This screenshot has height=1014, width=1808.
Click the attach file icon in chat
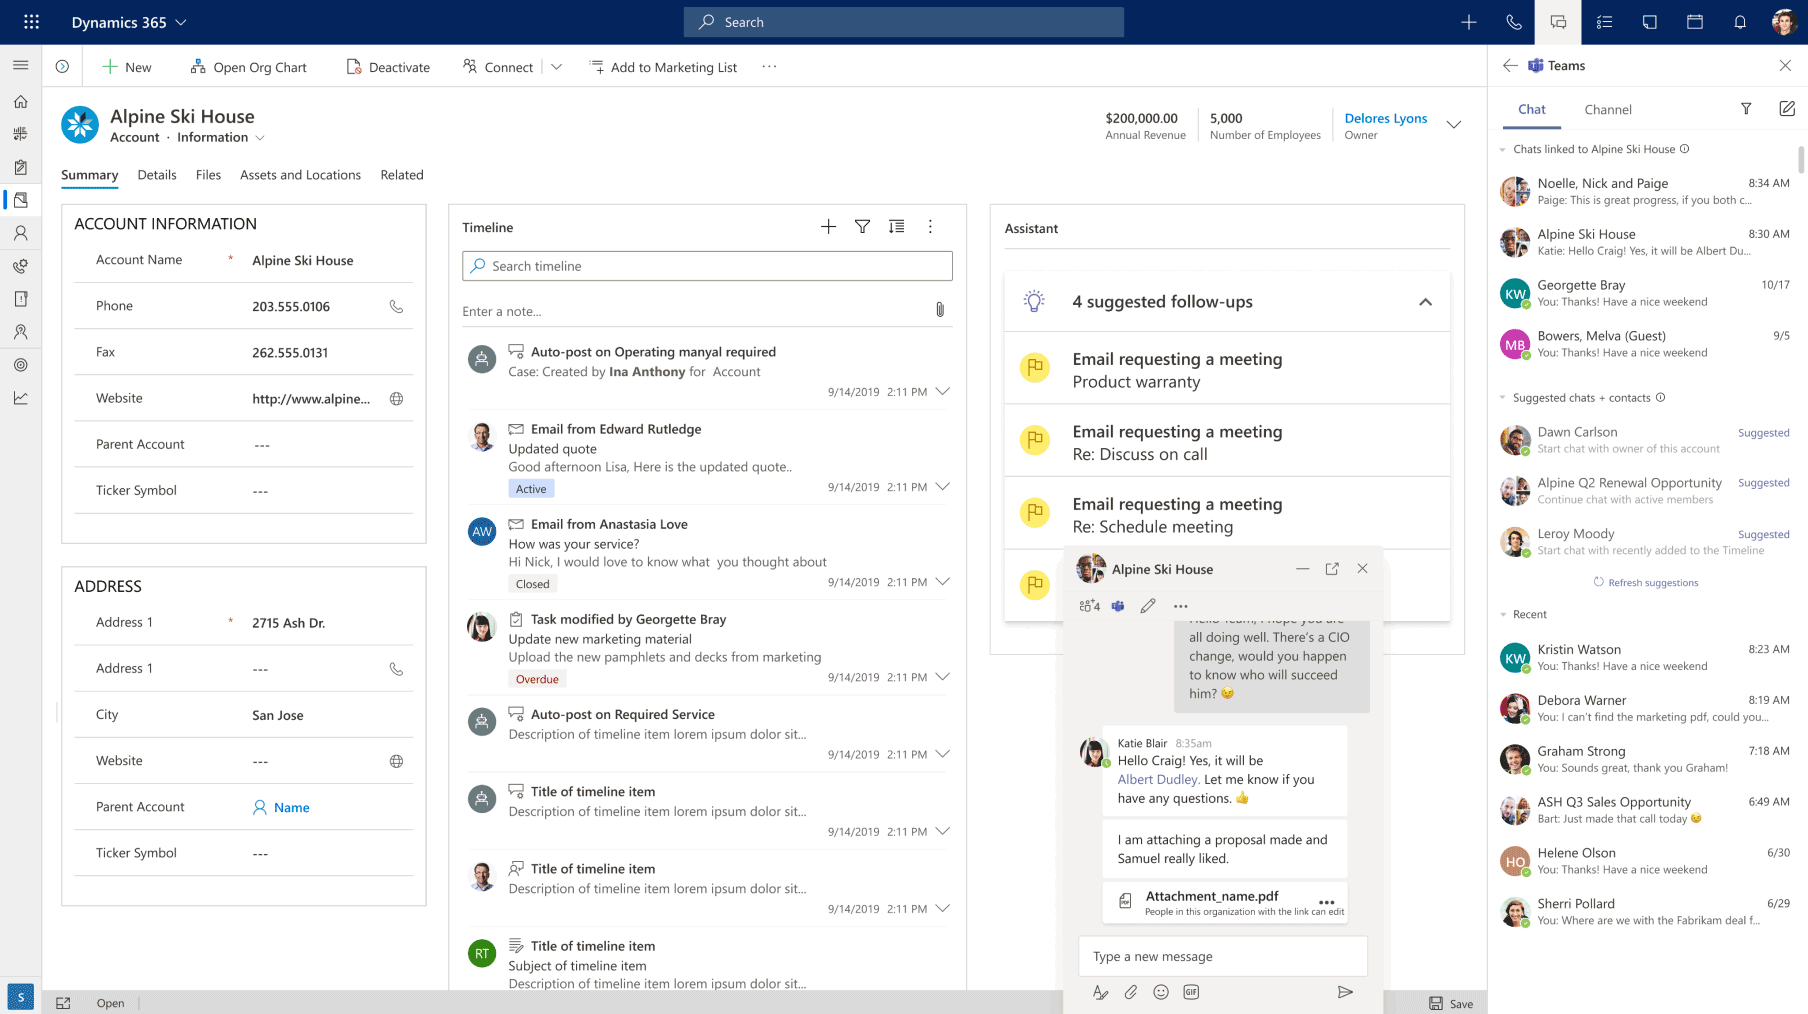coord(1131,992)
